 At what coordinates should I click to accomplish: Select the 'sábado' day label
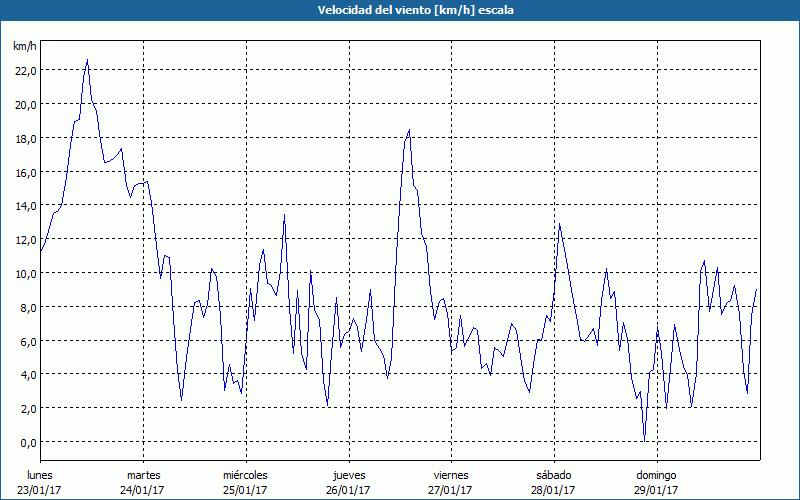click(x=553, y=475)
